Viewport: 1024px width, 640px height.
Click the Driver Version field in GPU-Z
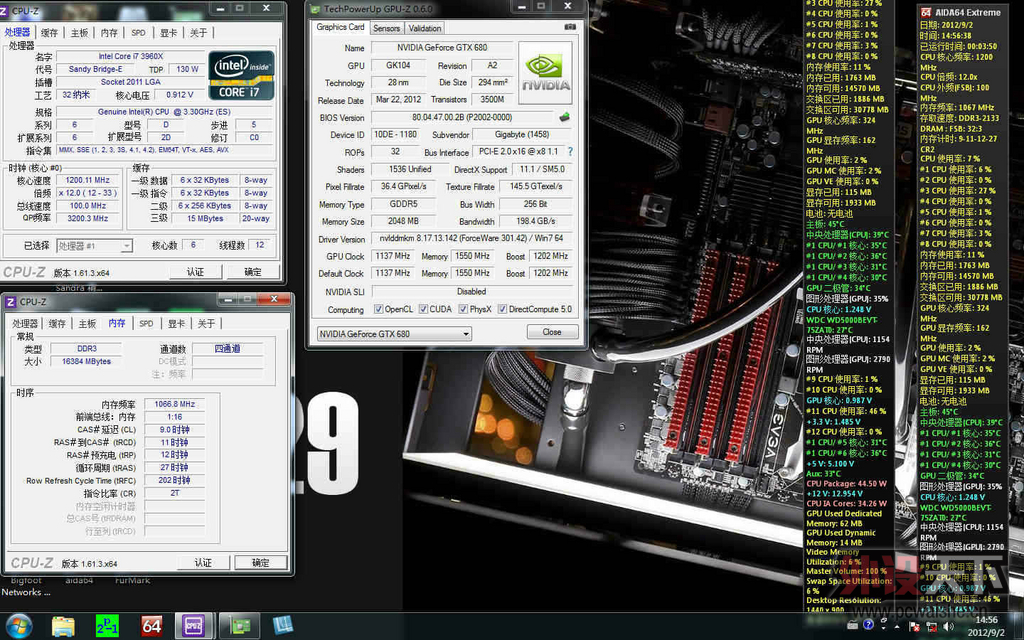point(472,238)
